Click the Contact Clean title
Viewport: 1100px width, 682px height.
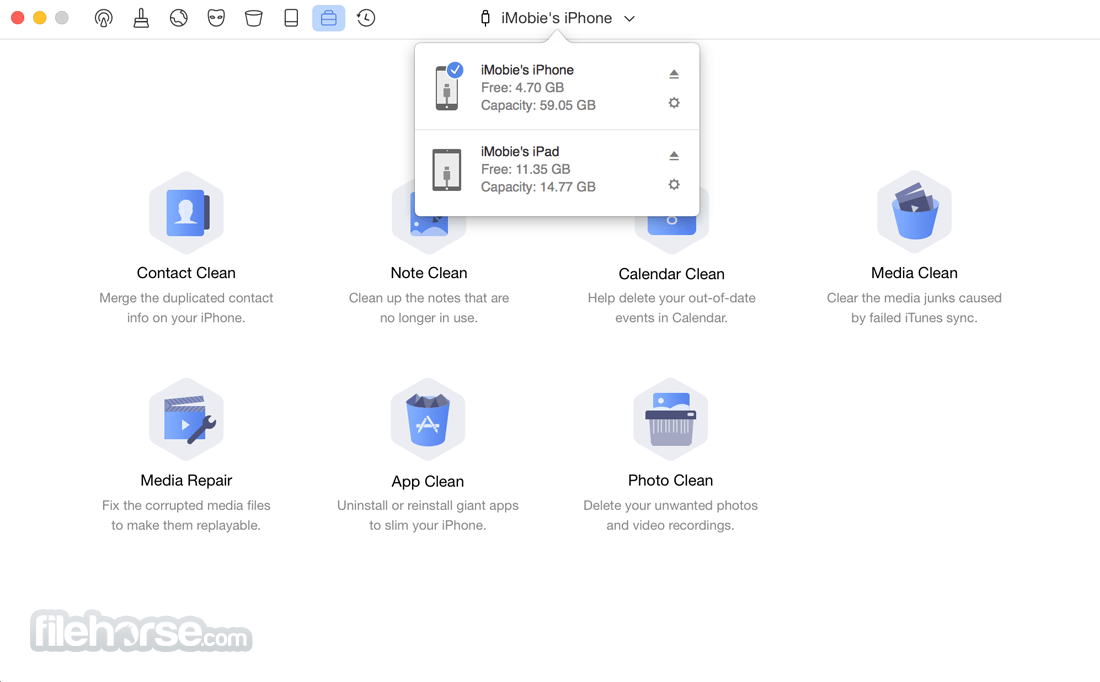point(187,273)
